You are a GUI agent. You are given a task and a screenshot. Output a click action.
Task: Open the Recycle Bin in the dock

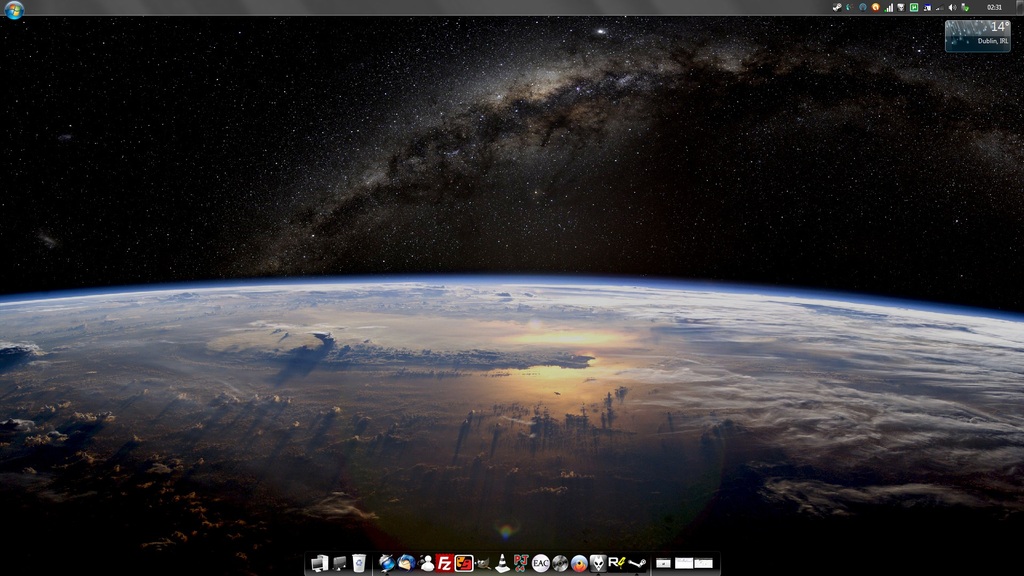click(359, 564)
